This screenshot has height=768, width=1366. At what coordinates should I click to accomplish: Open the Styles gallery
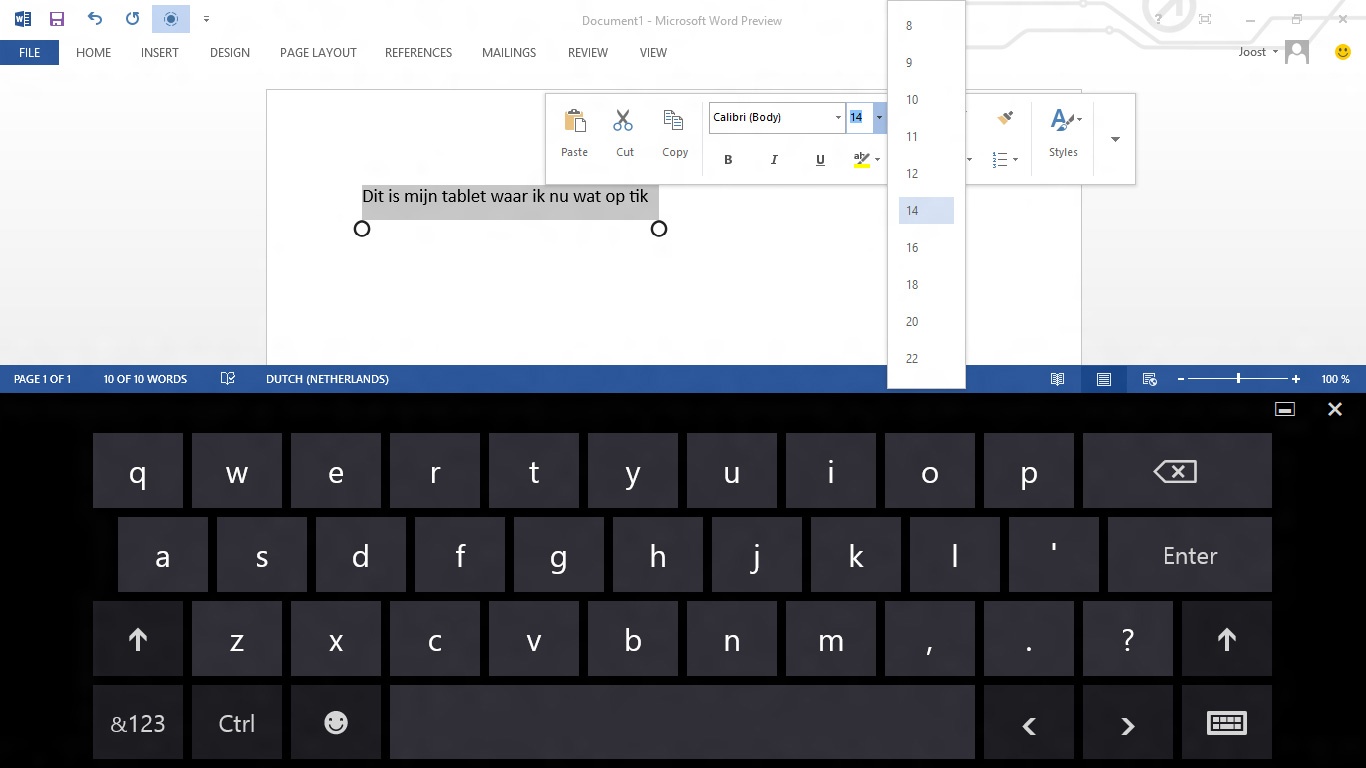pos(1064,133)
